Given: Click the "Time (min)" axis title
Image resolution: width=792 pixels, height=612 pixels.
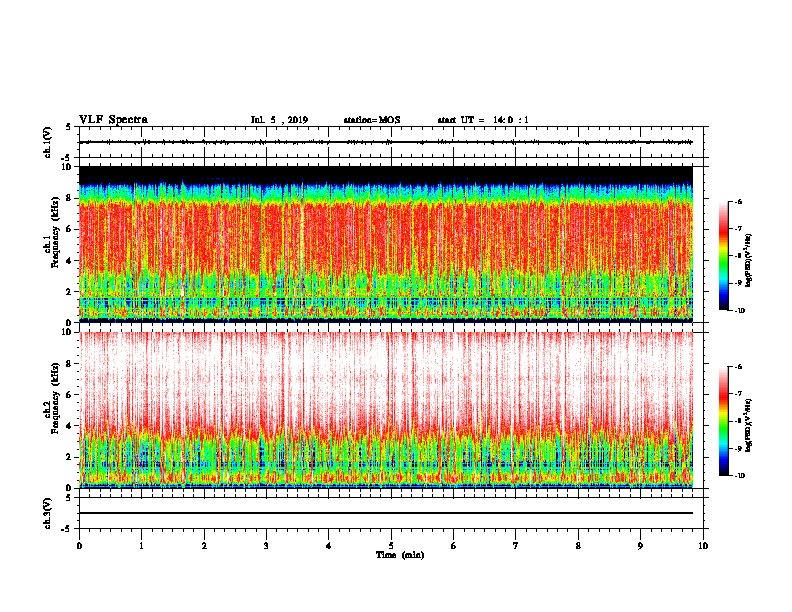Looking at the screenshot, I should coord(400,555).
